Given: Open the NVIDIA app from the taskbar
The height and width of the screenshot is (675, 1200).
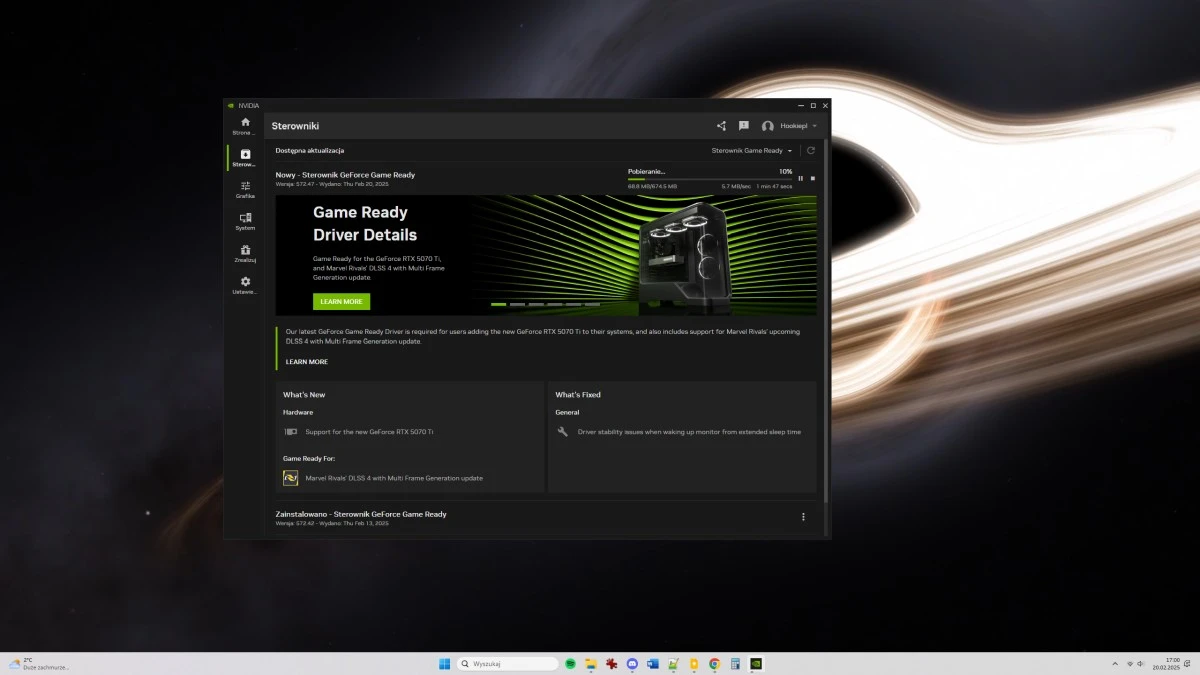Looking at the screenshot, I should coord(756,663).
